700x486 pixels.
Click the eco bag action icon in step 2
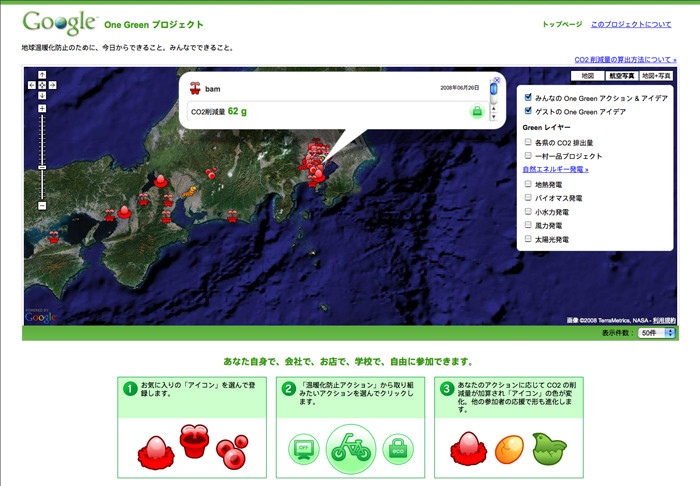(398, 449)
